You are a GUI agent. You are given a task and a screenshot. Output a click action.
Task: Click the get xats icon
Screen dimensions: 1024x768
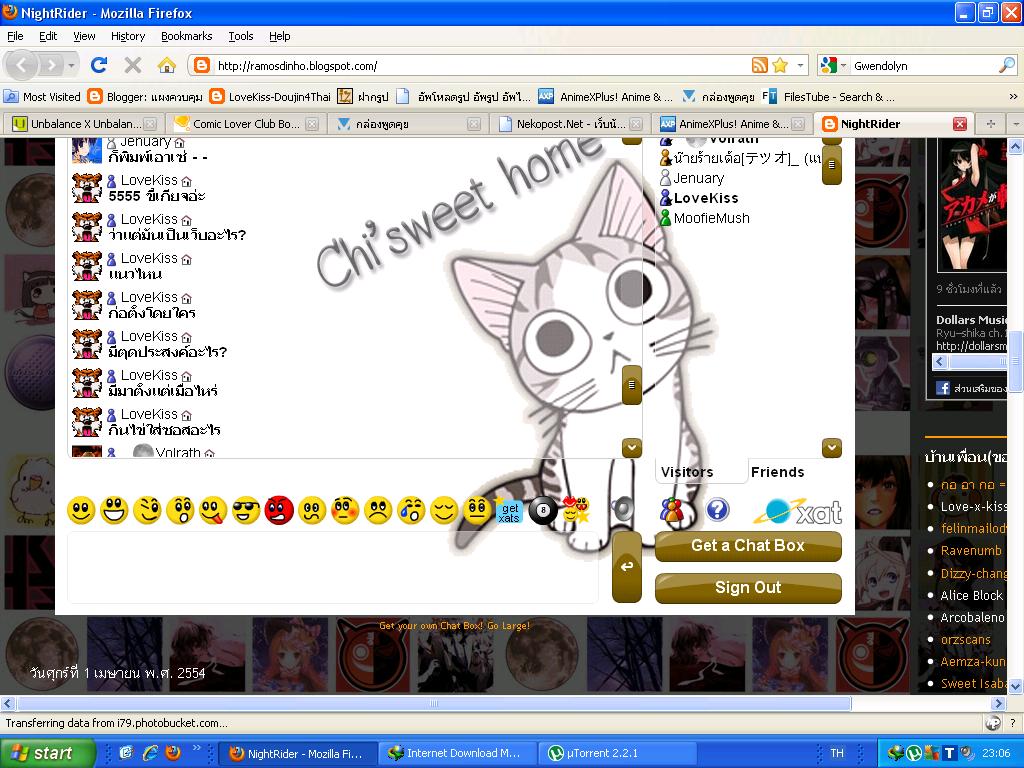pyautogui.click(x=509, y=511)
